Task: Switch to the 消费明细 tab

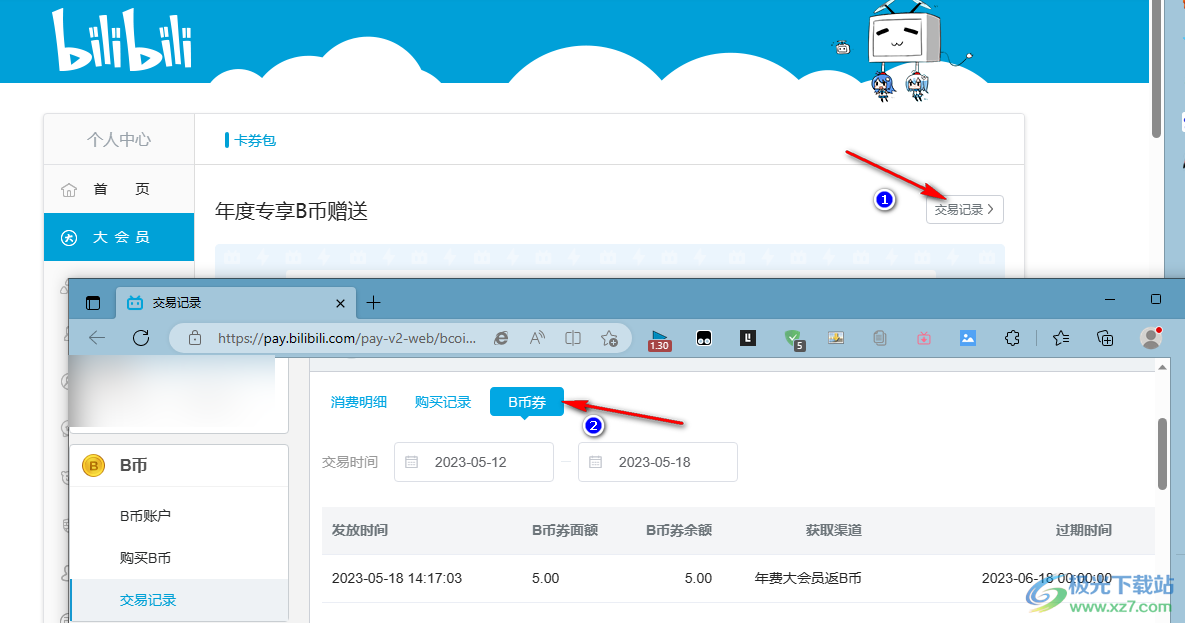Action: tap(358, 402)
